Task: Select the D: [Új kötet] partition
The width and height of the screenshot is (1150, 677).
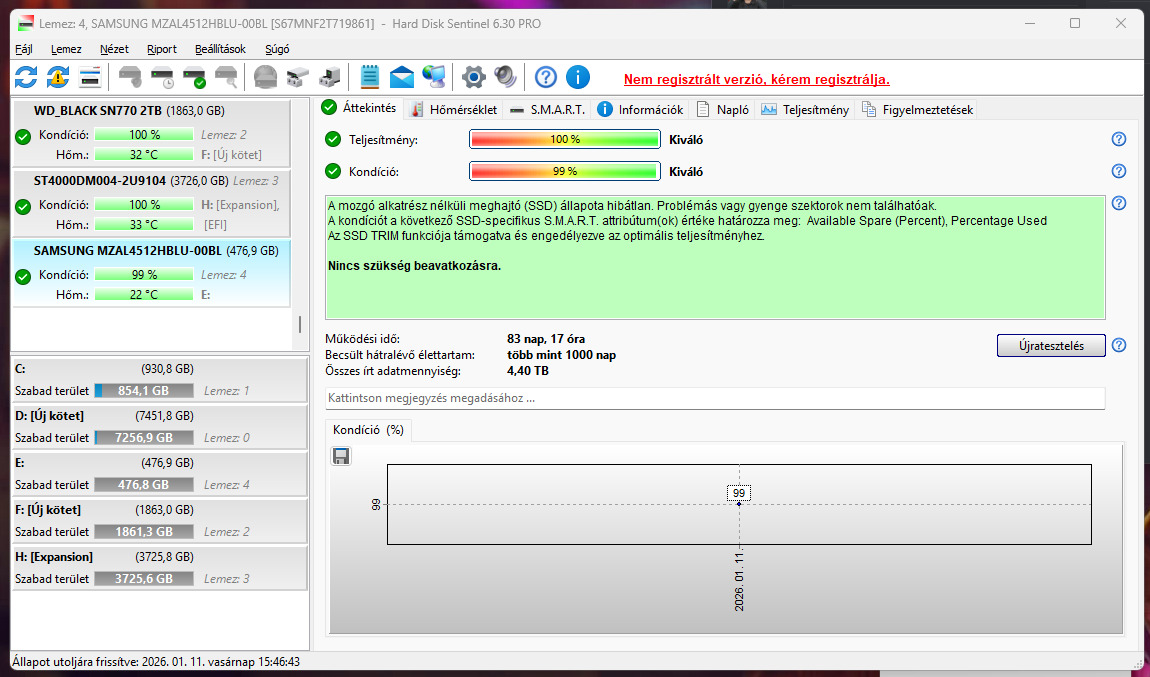Action: tap(160, 426)
